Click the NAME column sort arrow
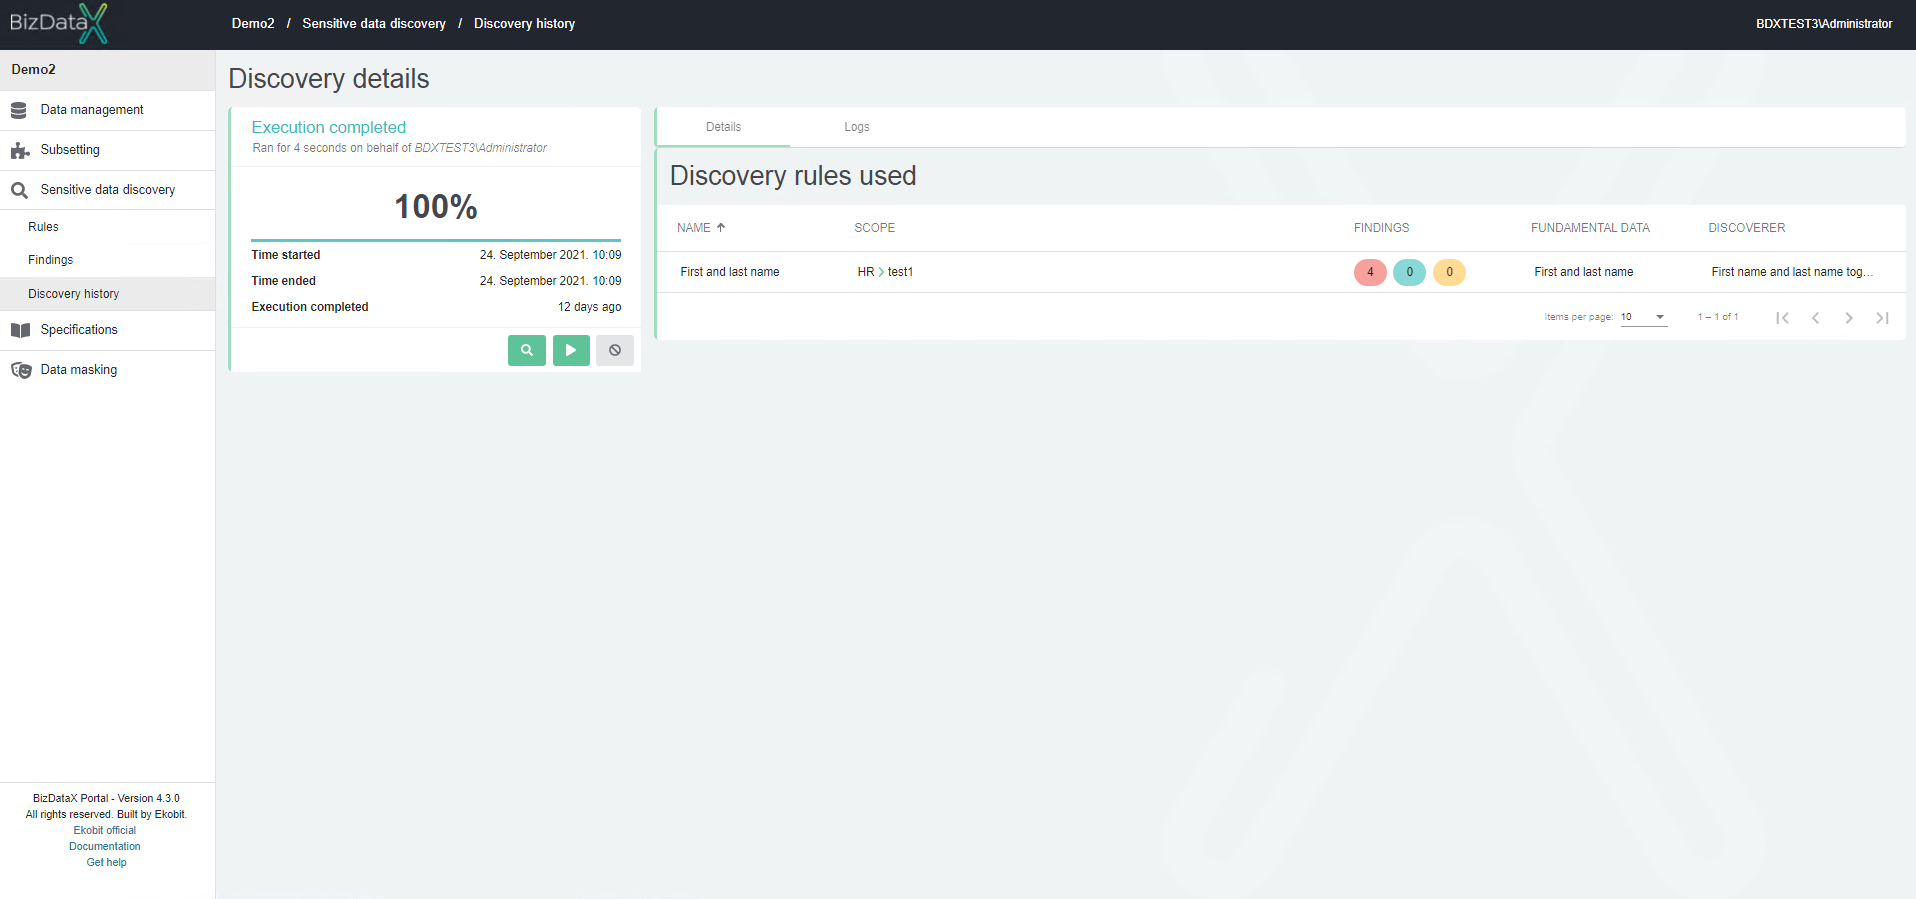This screenshot has height=899, width=1916. [721, 228]
